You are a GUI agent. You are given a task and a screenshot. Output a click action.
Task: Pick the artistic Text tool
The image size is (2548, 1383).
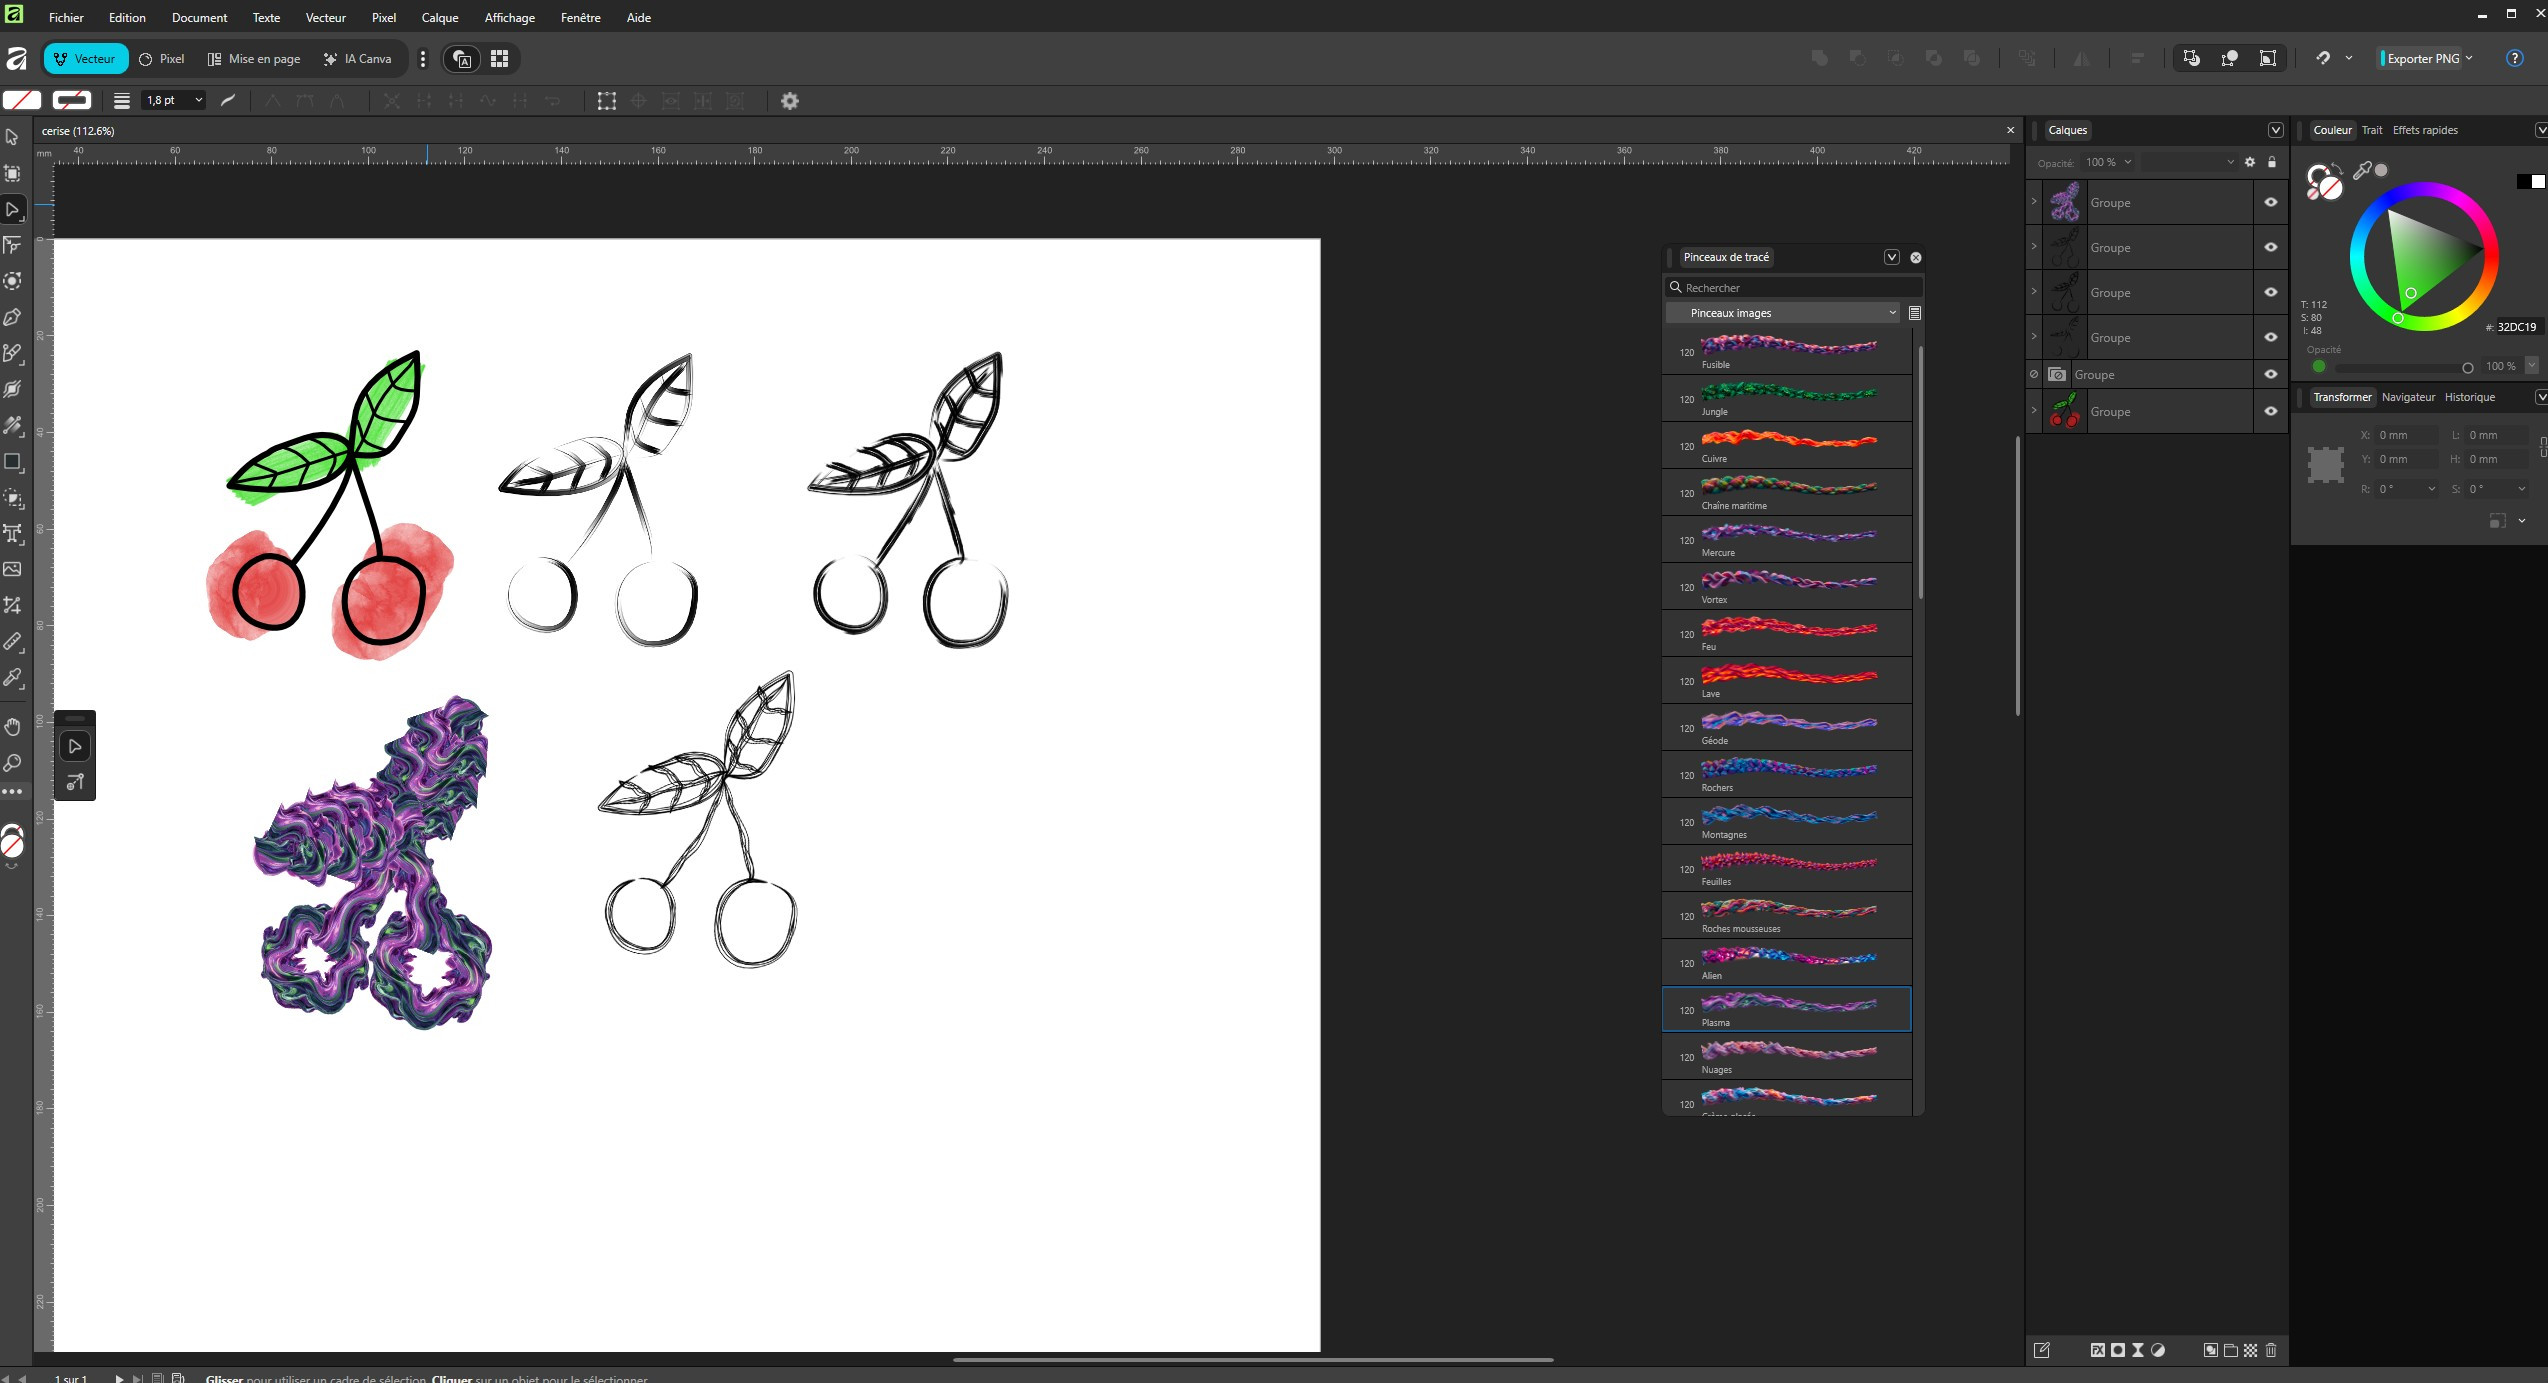(13, 533)
